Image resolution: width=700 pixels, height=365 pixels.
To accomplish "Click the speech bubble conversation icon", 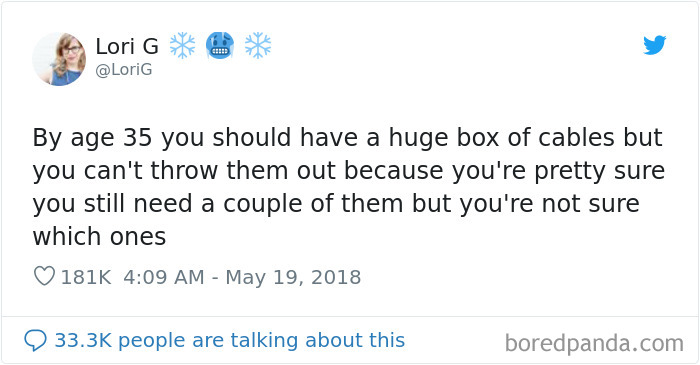I will [x=35, y=340].
